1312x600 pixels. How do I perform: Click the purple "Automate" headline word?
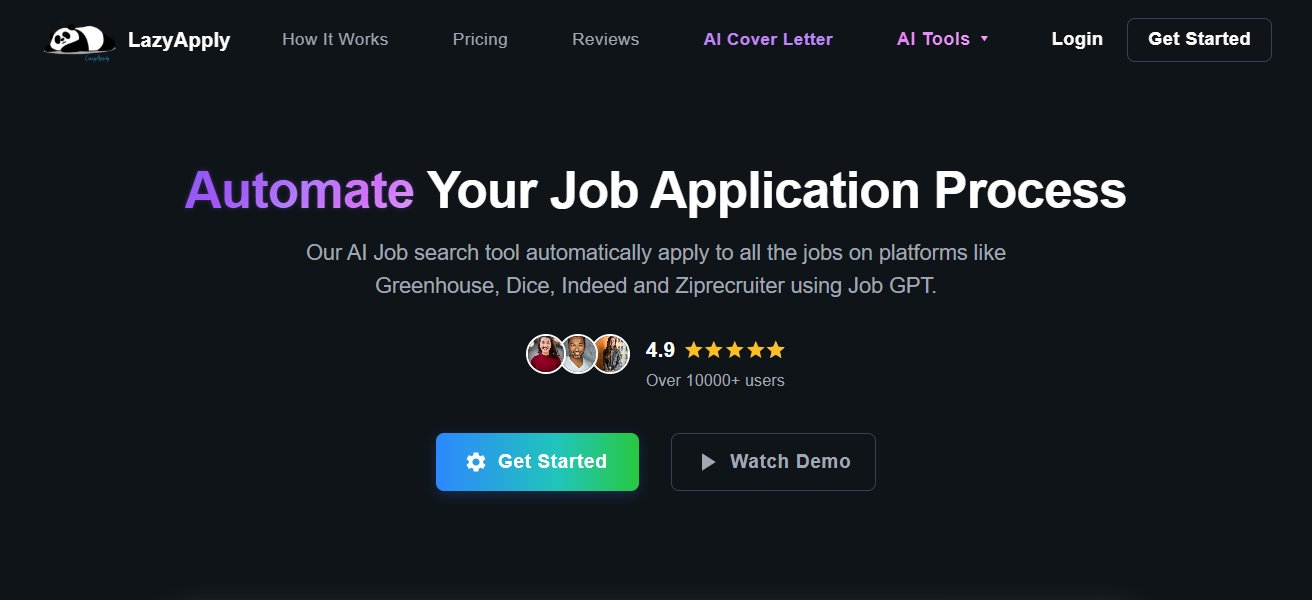pyautogui.click(x=299, y=190)
